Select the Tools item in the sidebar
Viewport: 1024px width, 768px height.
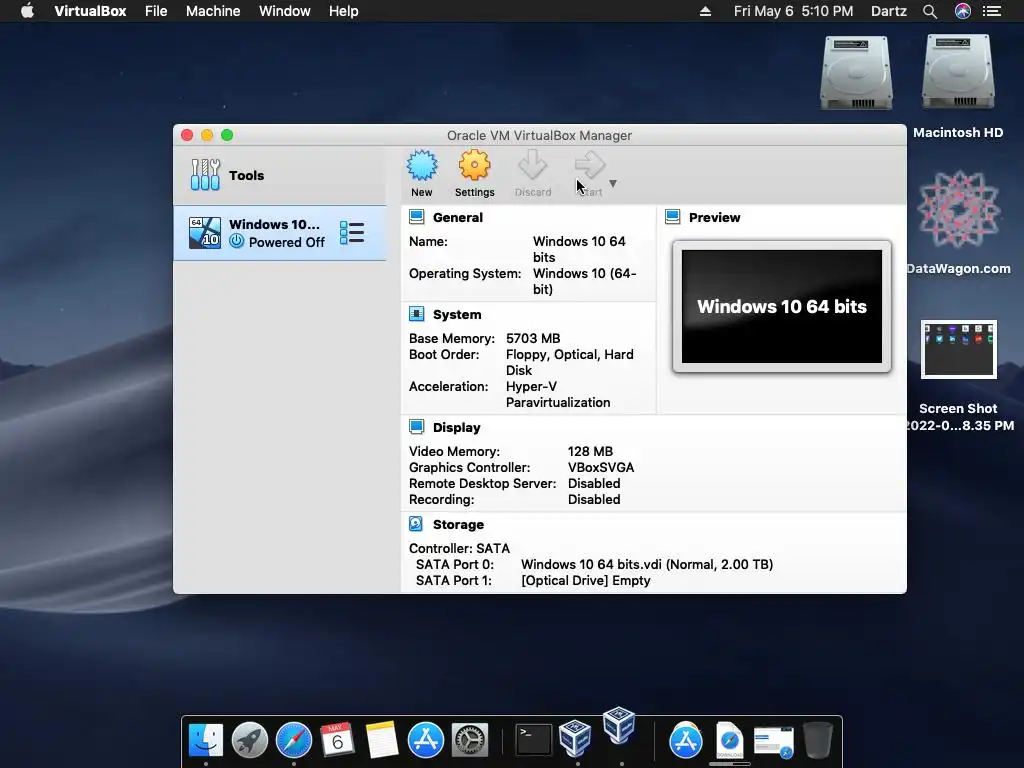click(280, 175)
